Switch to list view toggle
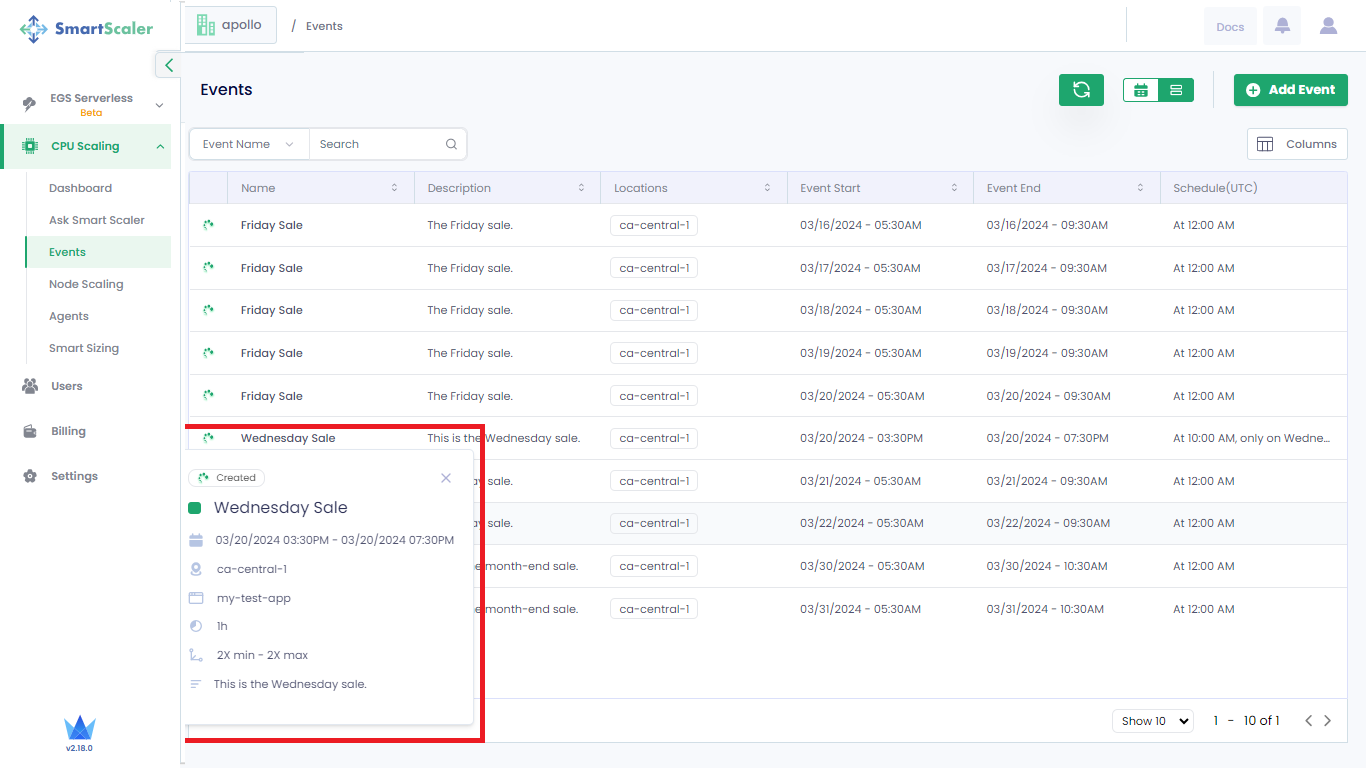Screen dimensions: 1366x768 pos(1175,90)
